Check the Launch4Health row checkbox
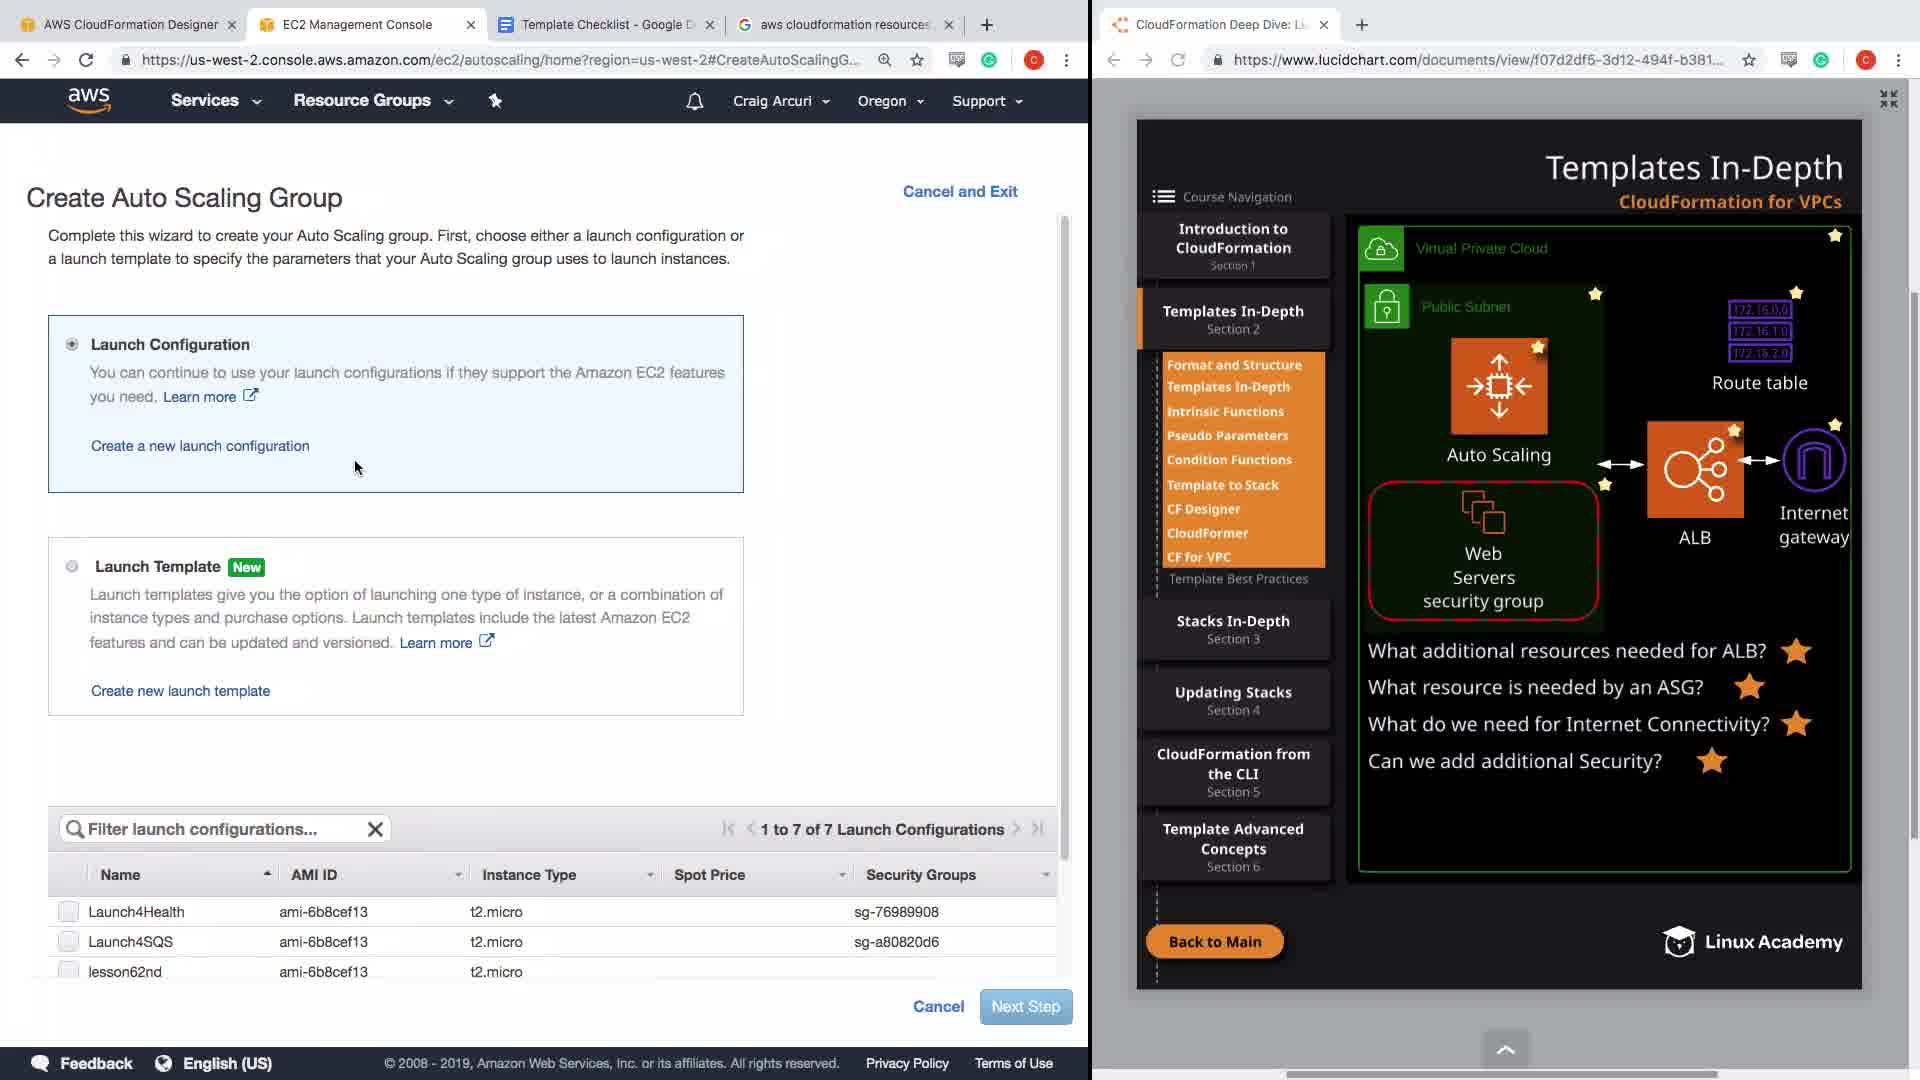This screenshot has height=1080, width=1920. coord(68,912)
